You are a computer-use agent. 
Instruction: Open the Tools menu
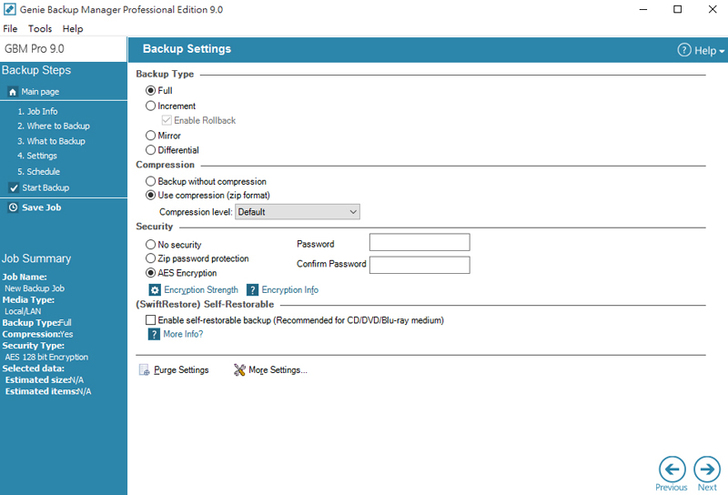(40, 29)
